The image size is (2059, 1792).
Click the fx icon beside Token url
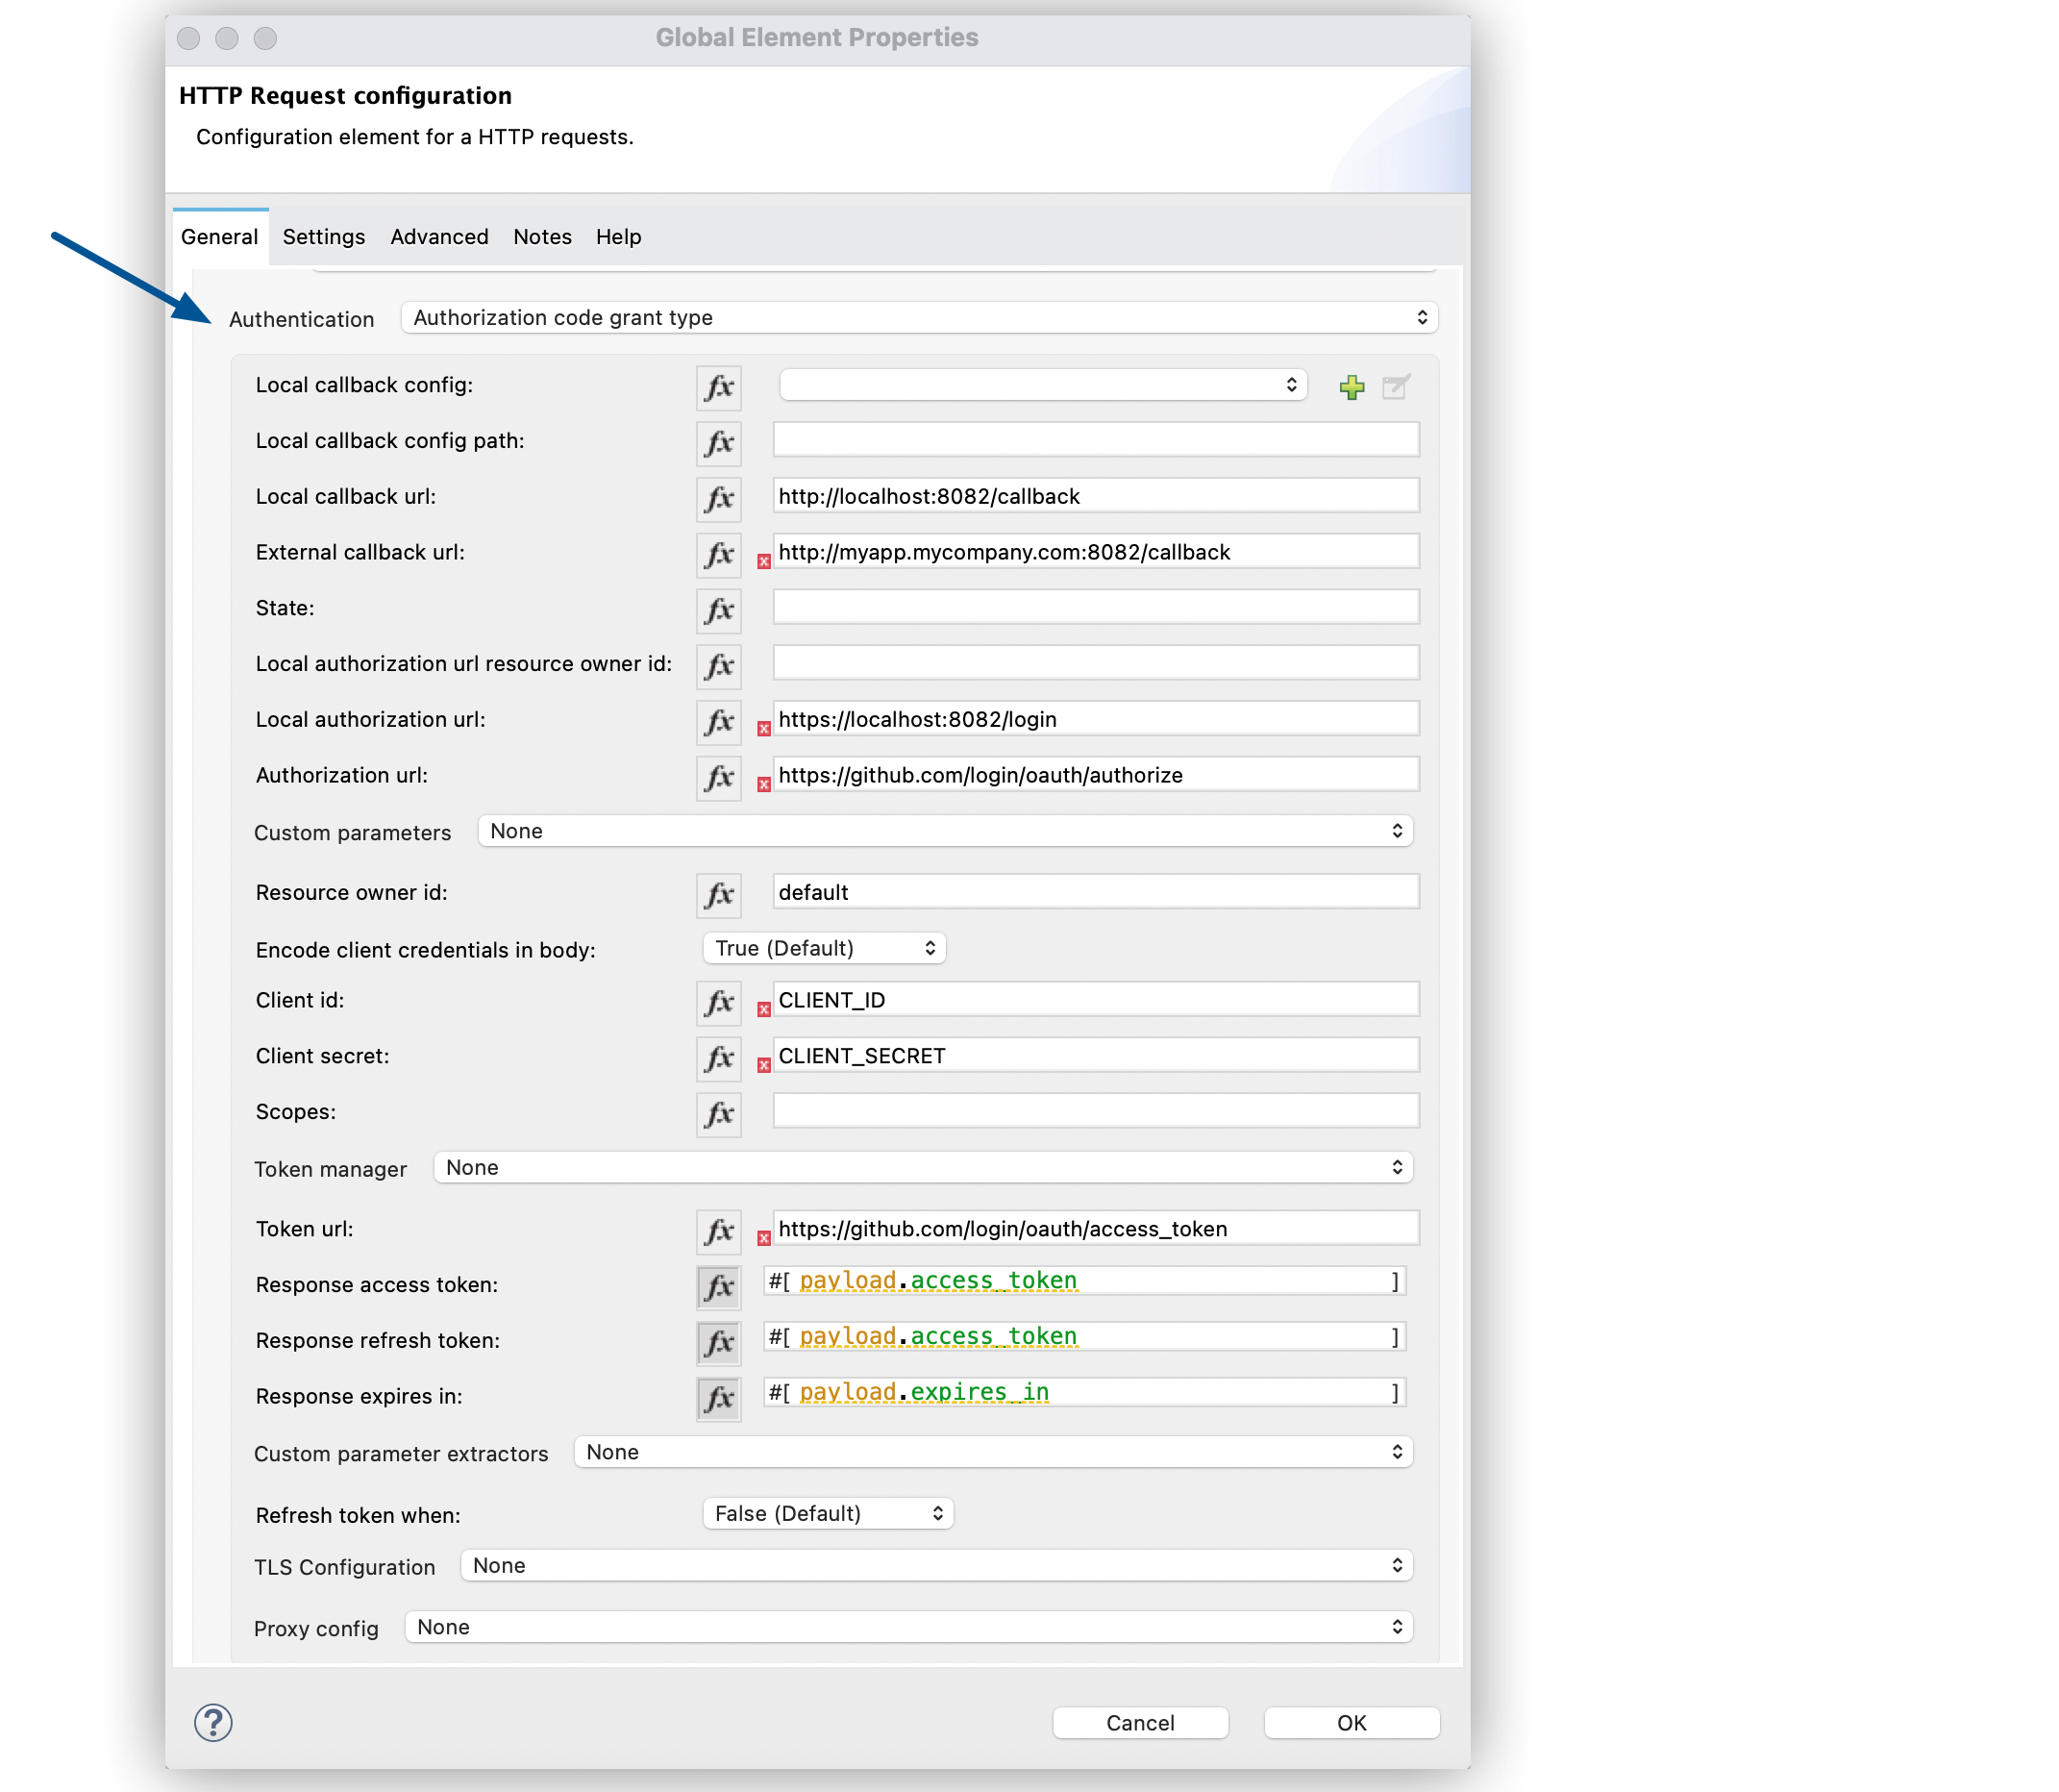coord(718,1232)
